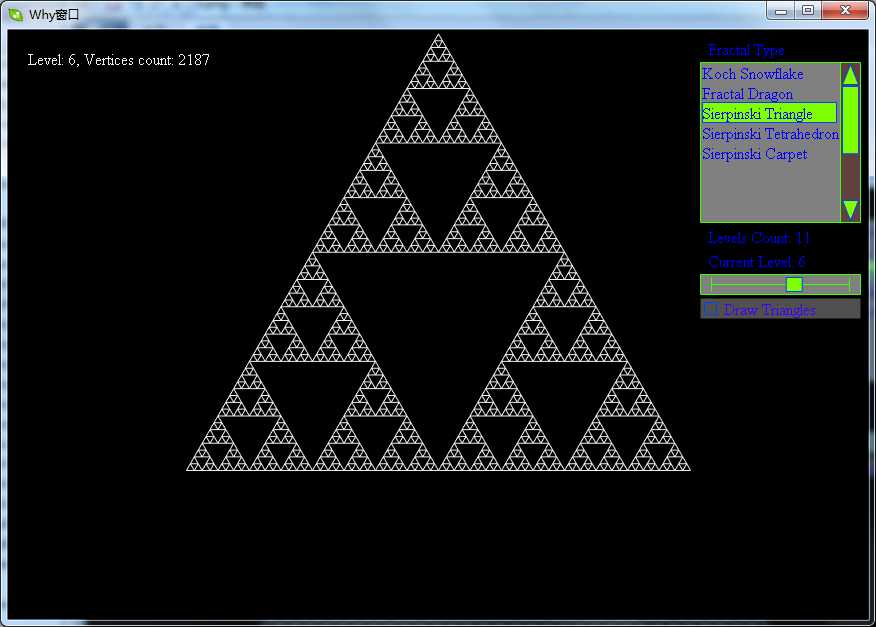Click the list scroll up arrow
This screenshot has height=627, width=876.
(x=850, y=75)
